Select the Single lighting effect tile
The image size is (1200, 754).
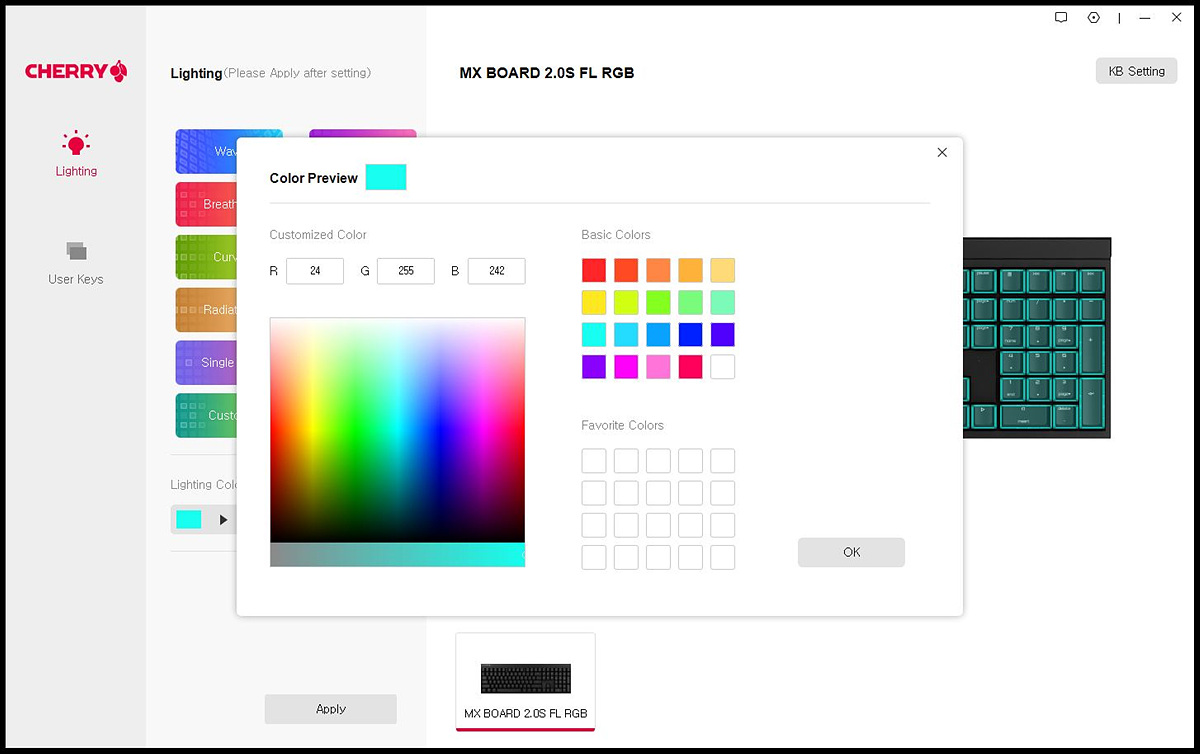click(205, 363)
